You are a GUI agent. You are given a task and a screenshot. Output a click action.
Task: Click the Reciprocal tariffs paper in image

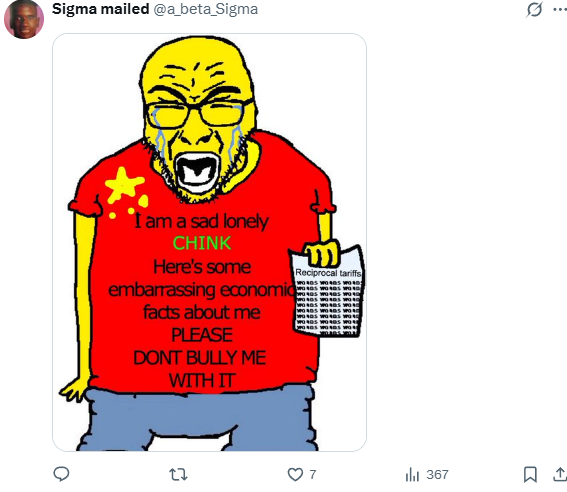327,291
